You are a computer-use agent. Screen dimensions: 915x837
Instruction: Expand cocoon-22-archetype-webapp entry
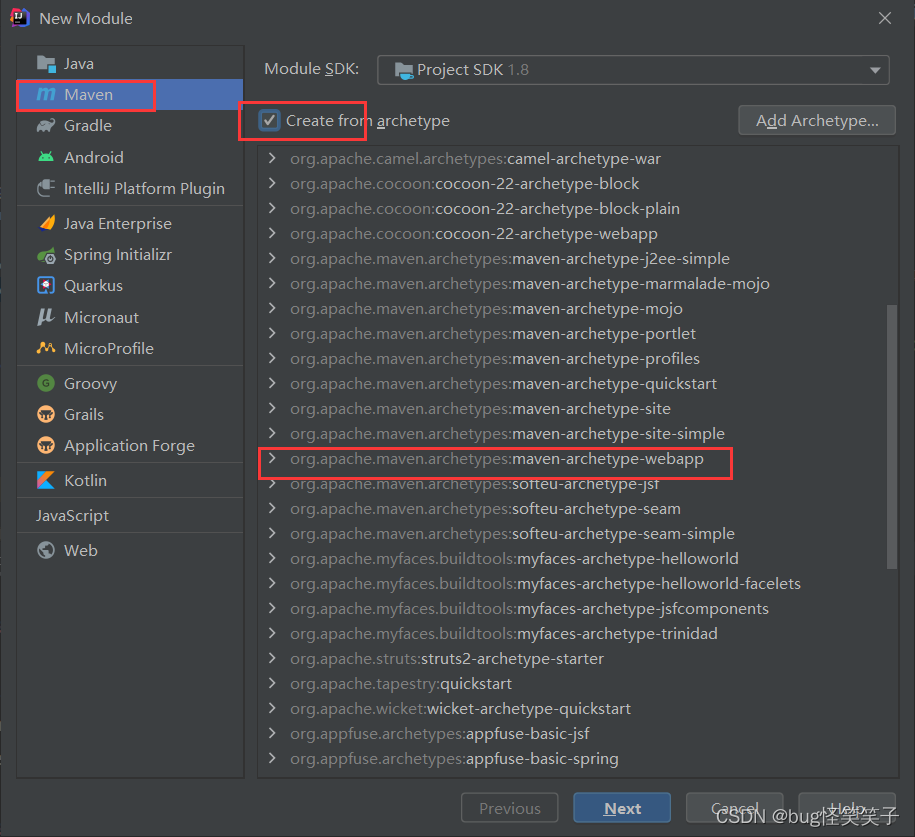[272, 233]
